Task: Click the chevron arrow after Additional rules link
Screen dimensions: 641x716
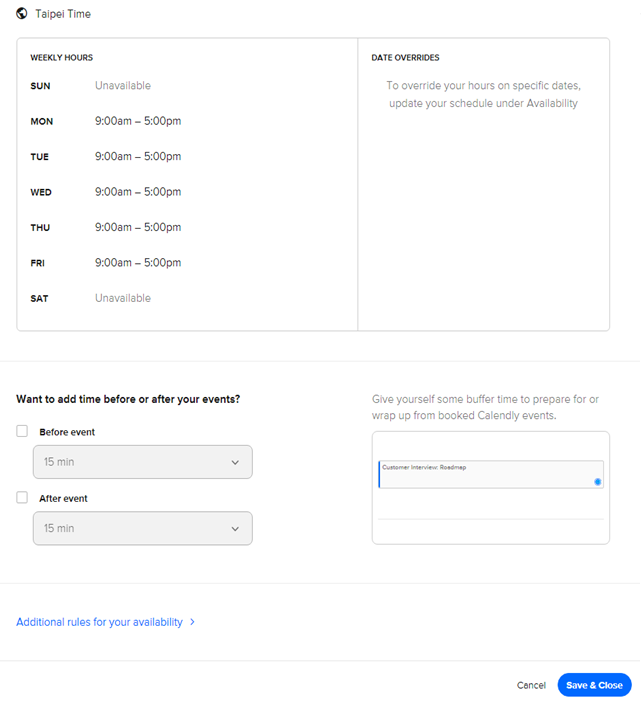Action: [192, 622]
